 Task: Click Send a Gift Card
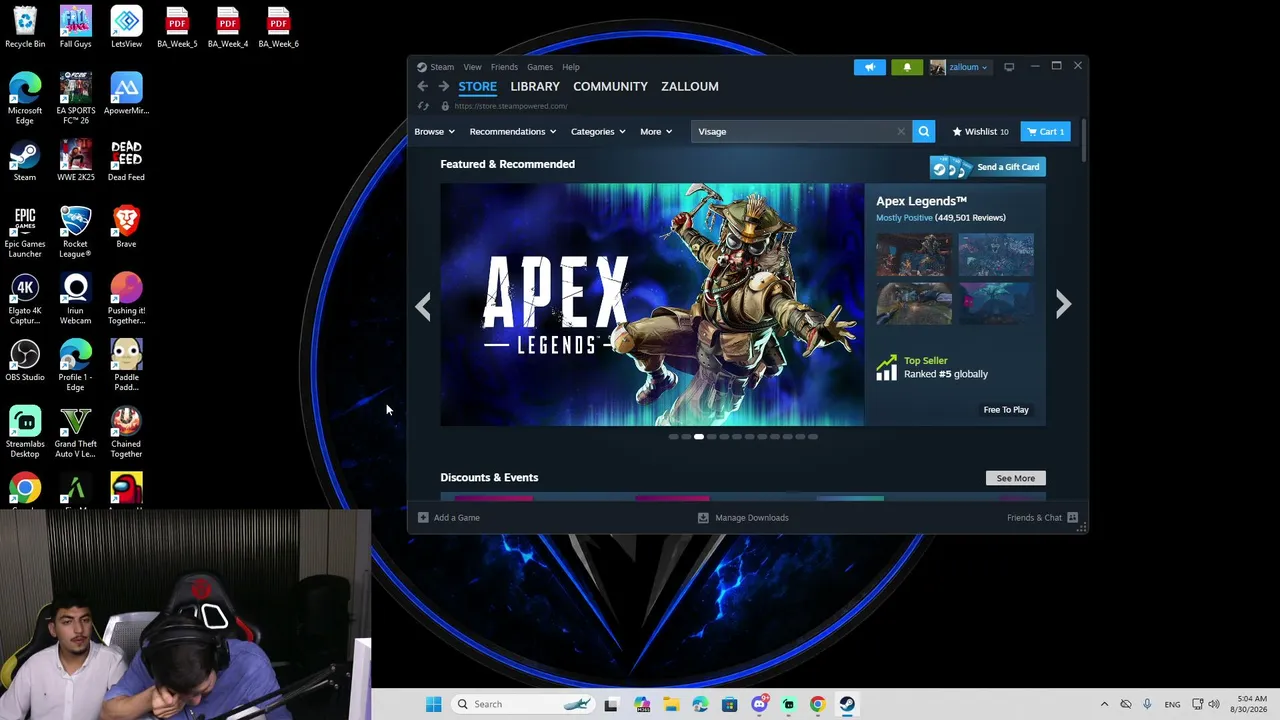[x=988, y=167]
